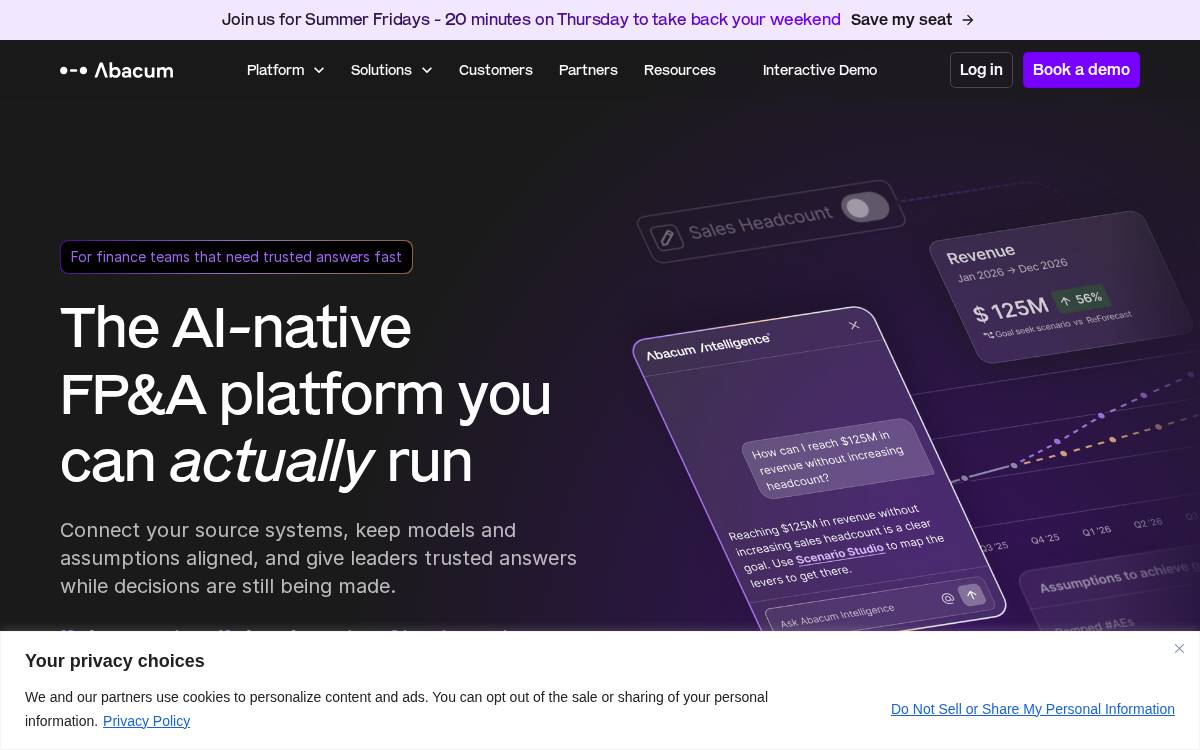
Task: Click the 'Your privacy choices' heading
Action: point(115,661)
